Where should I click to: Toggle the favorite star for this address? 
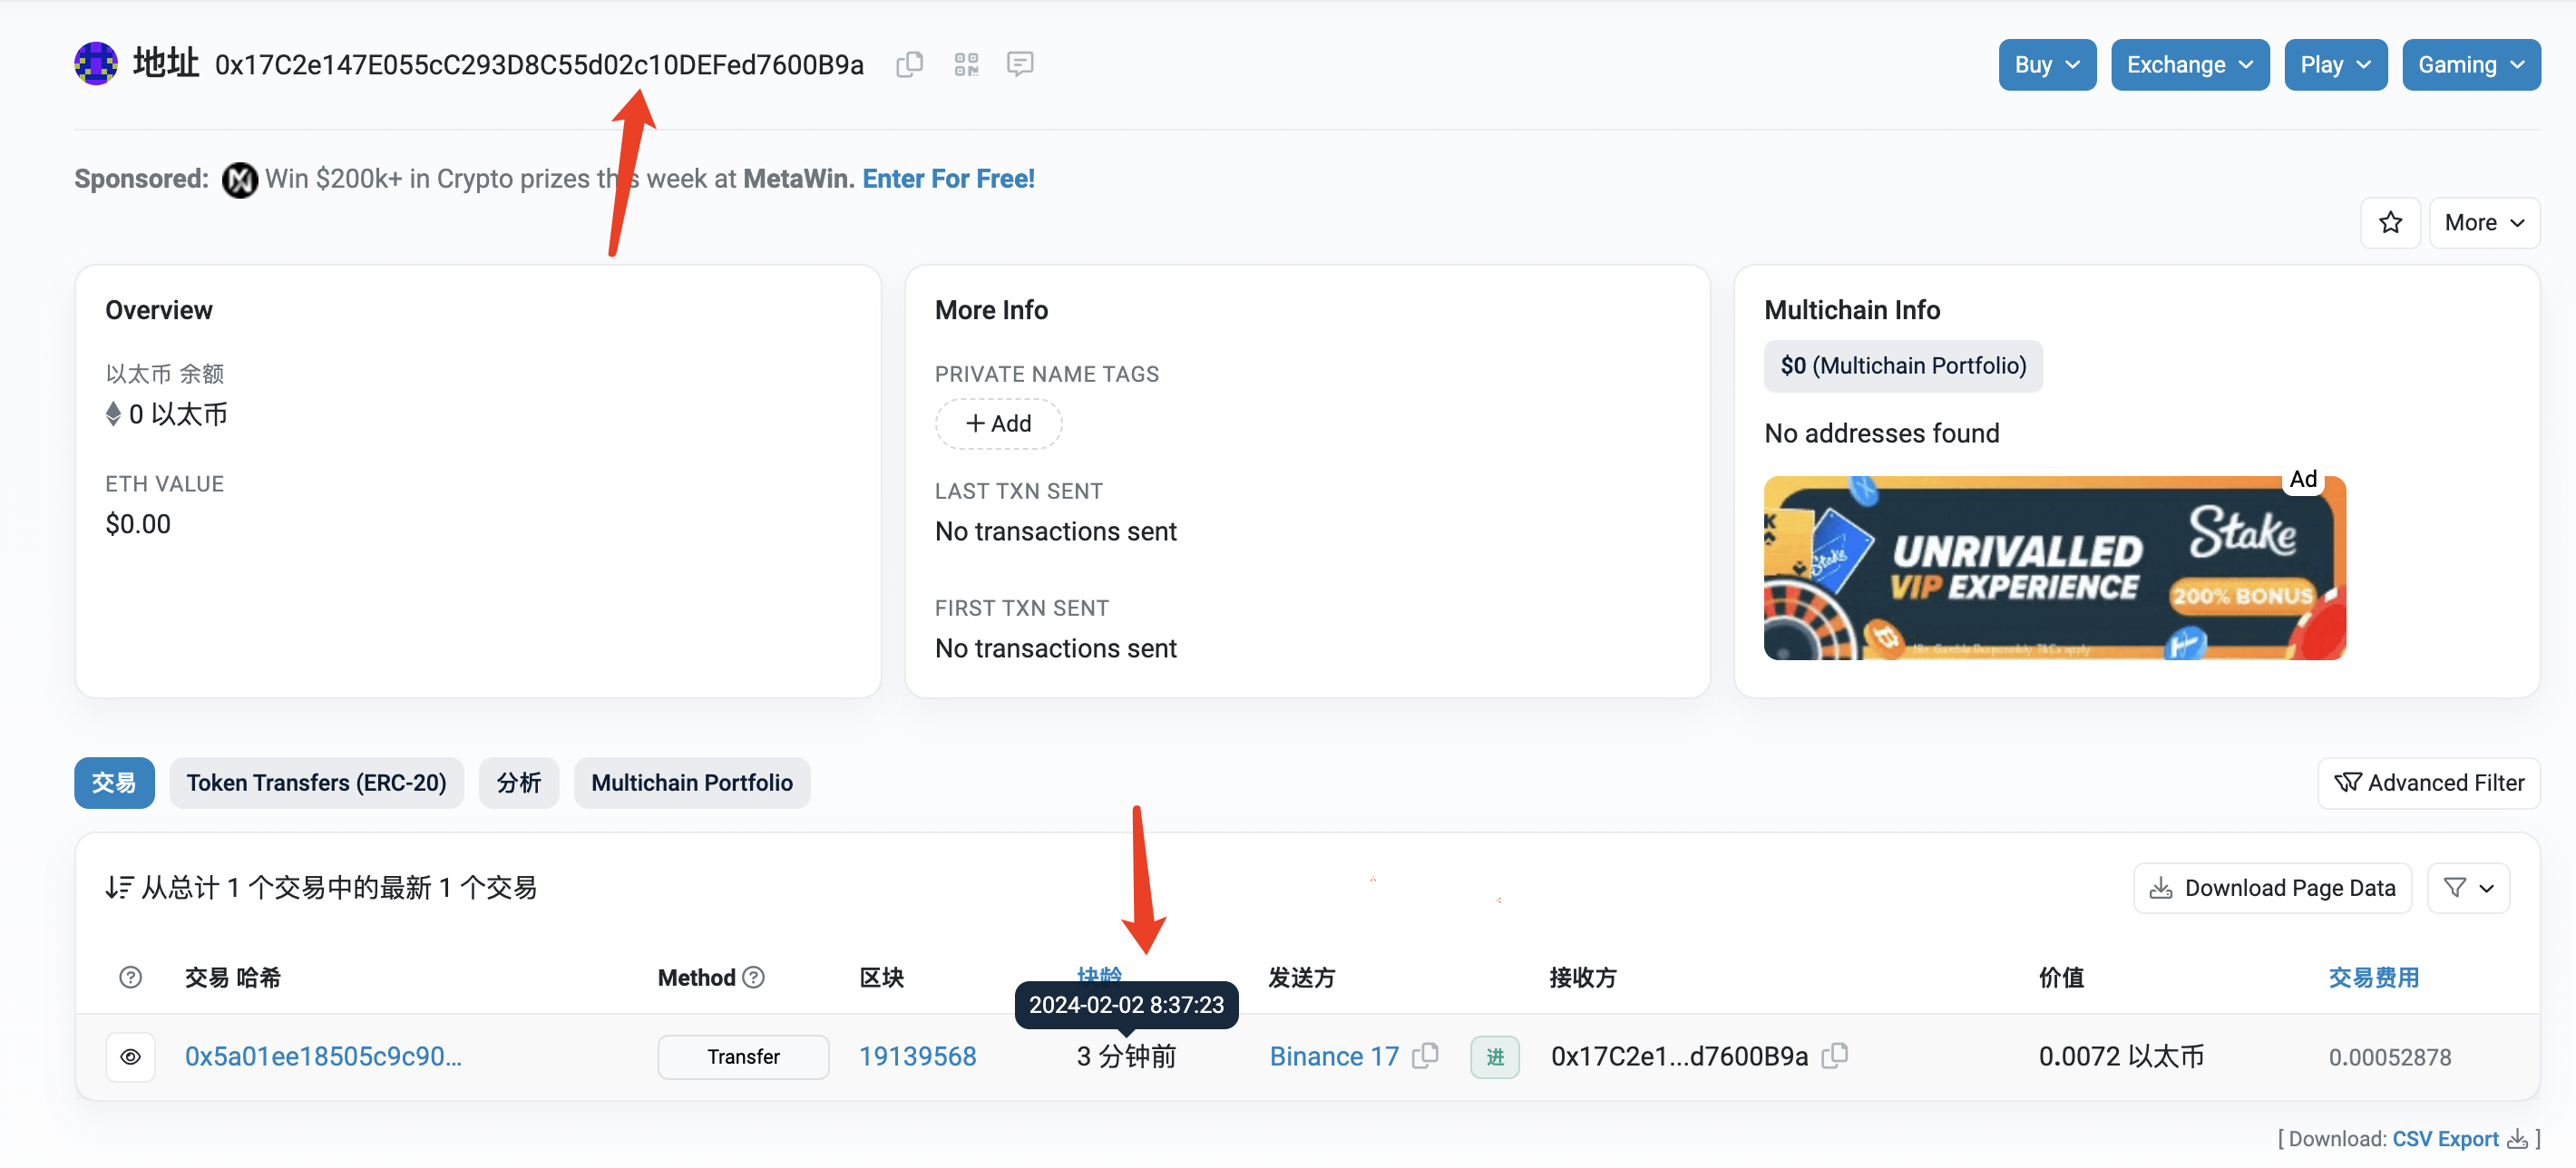click(2391, 222)
